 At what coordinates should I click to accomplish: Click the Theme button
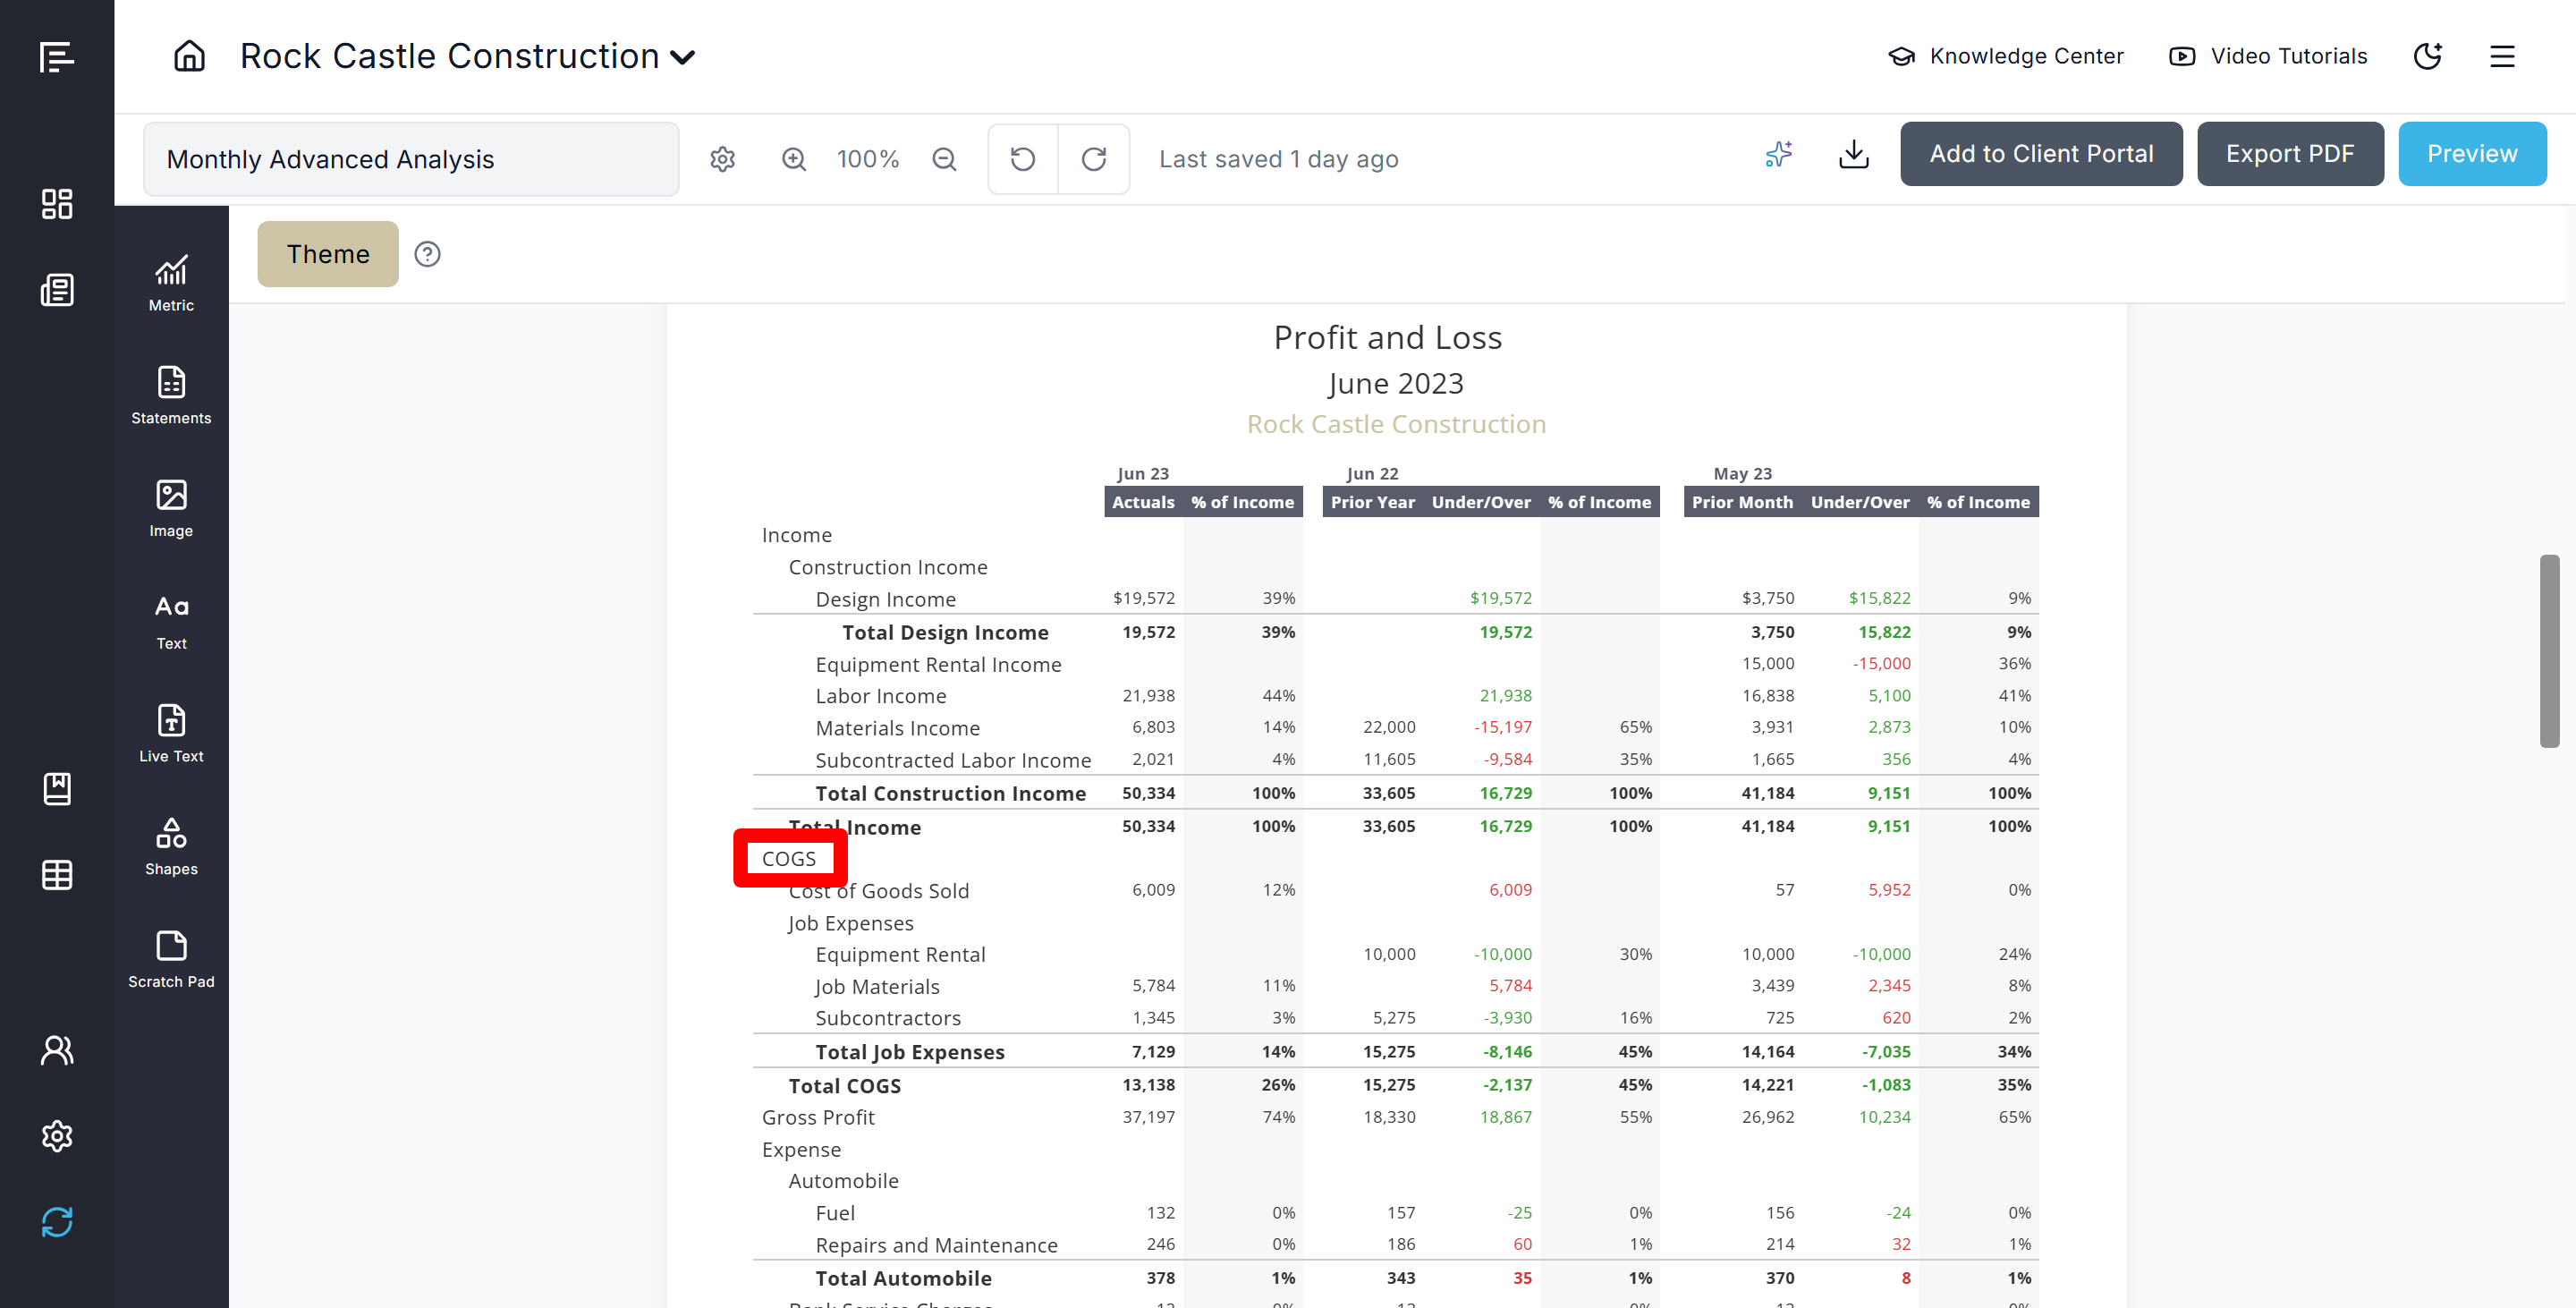(327, 254)
